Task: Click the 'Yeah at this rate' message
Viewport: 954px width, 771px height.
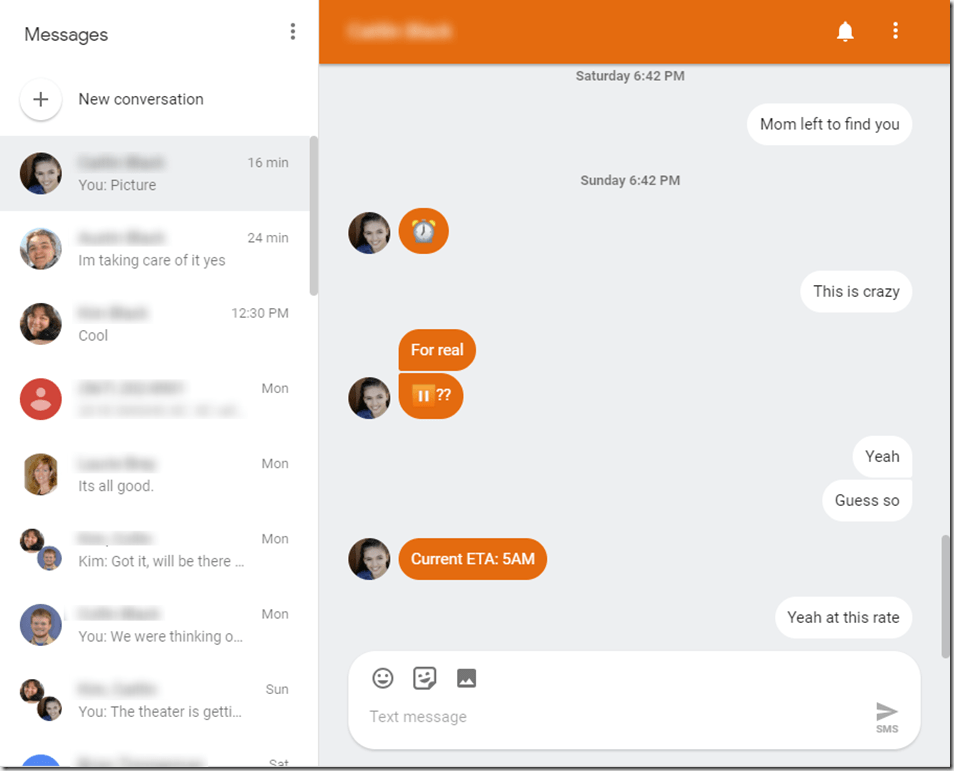Action: point(843,618)
